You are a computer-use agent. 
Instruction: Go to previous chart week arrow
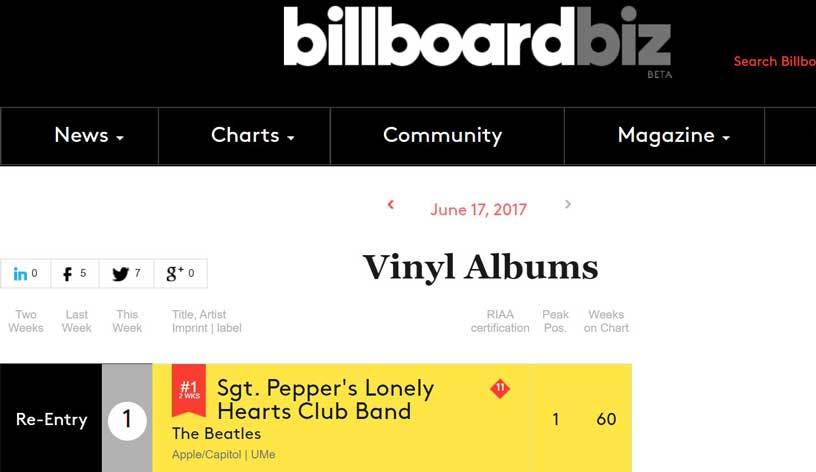(x=391, y=205)
